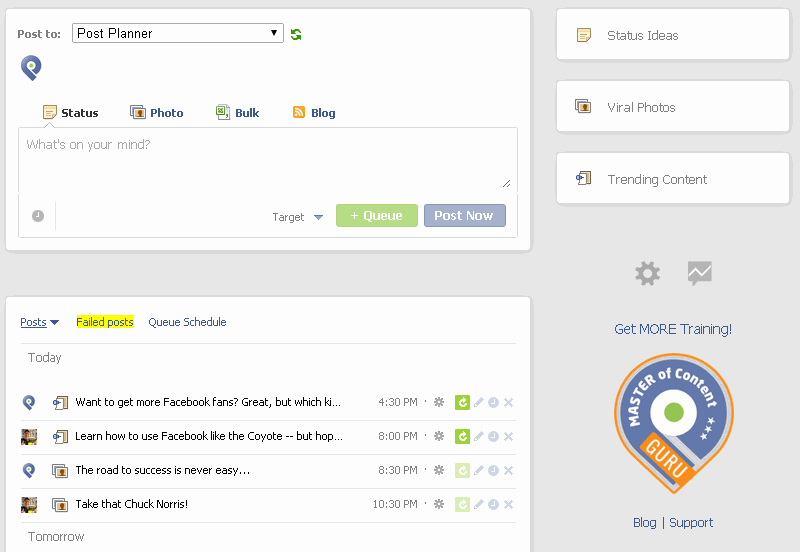The image size is (800, 552).
Task: Open the Queue Schedule tab
Action: [187, 322]
